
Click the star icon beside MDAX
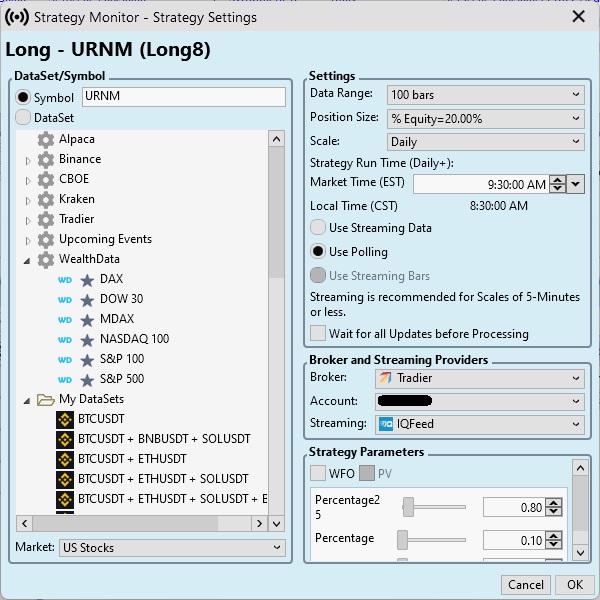click(x=87, y=320)
